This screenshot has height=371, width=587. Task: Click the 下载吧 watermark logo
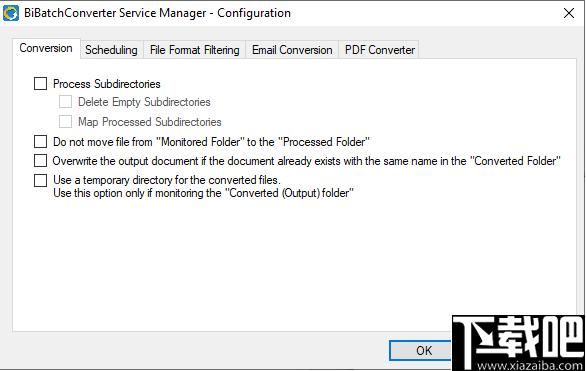coord(520,338)
